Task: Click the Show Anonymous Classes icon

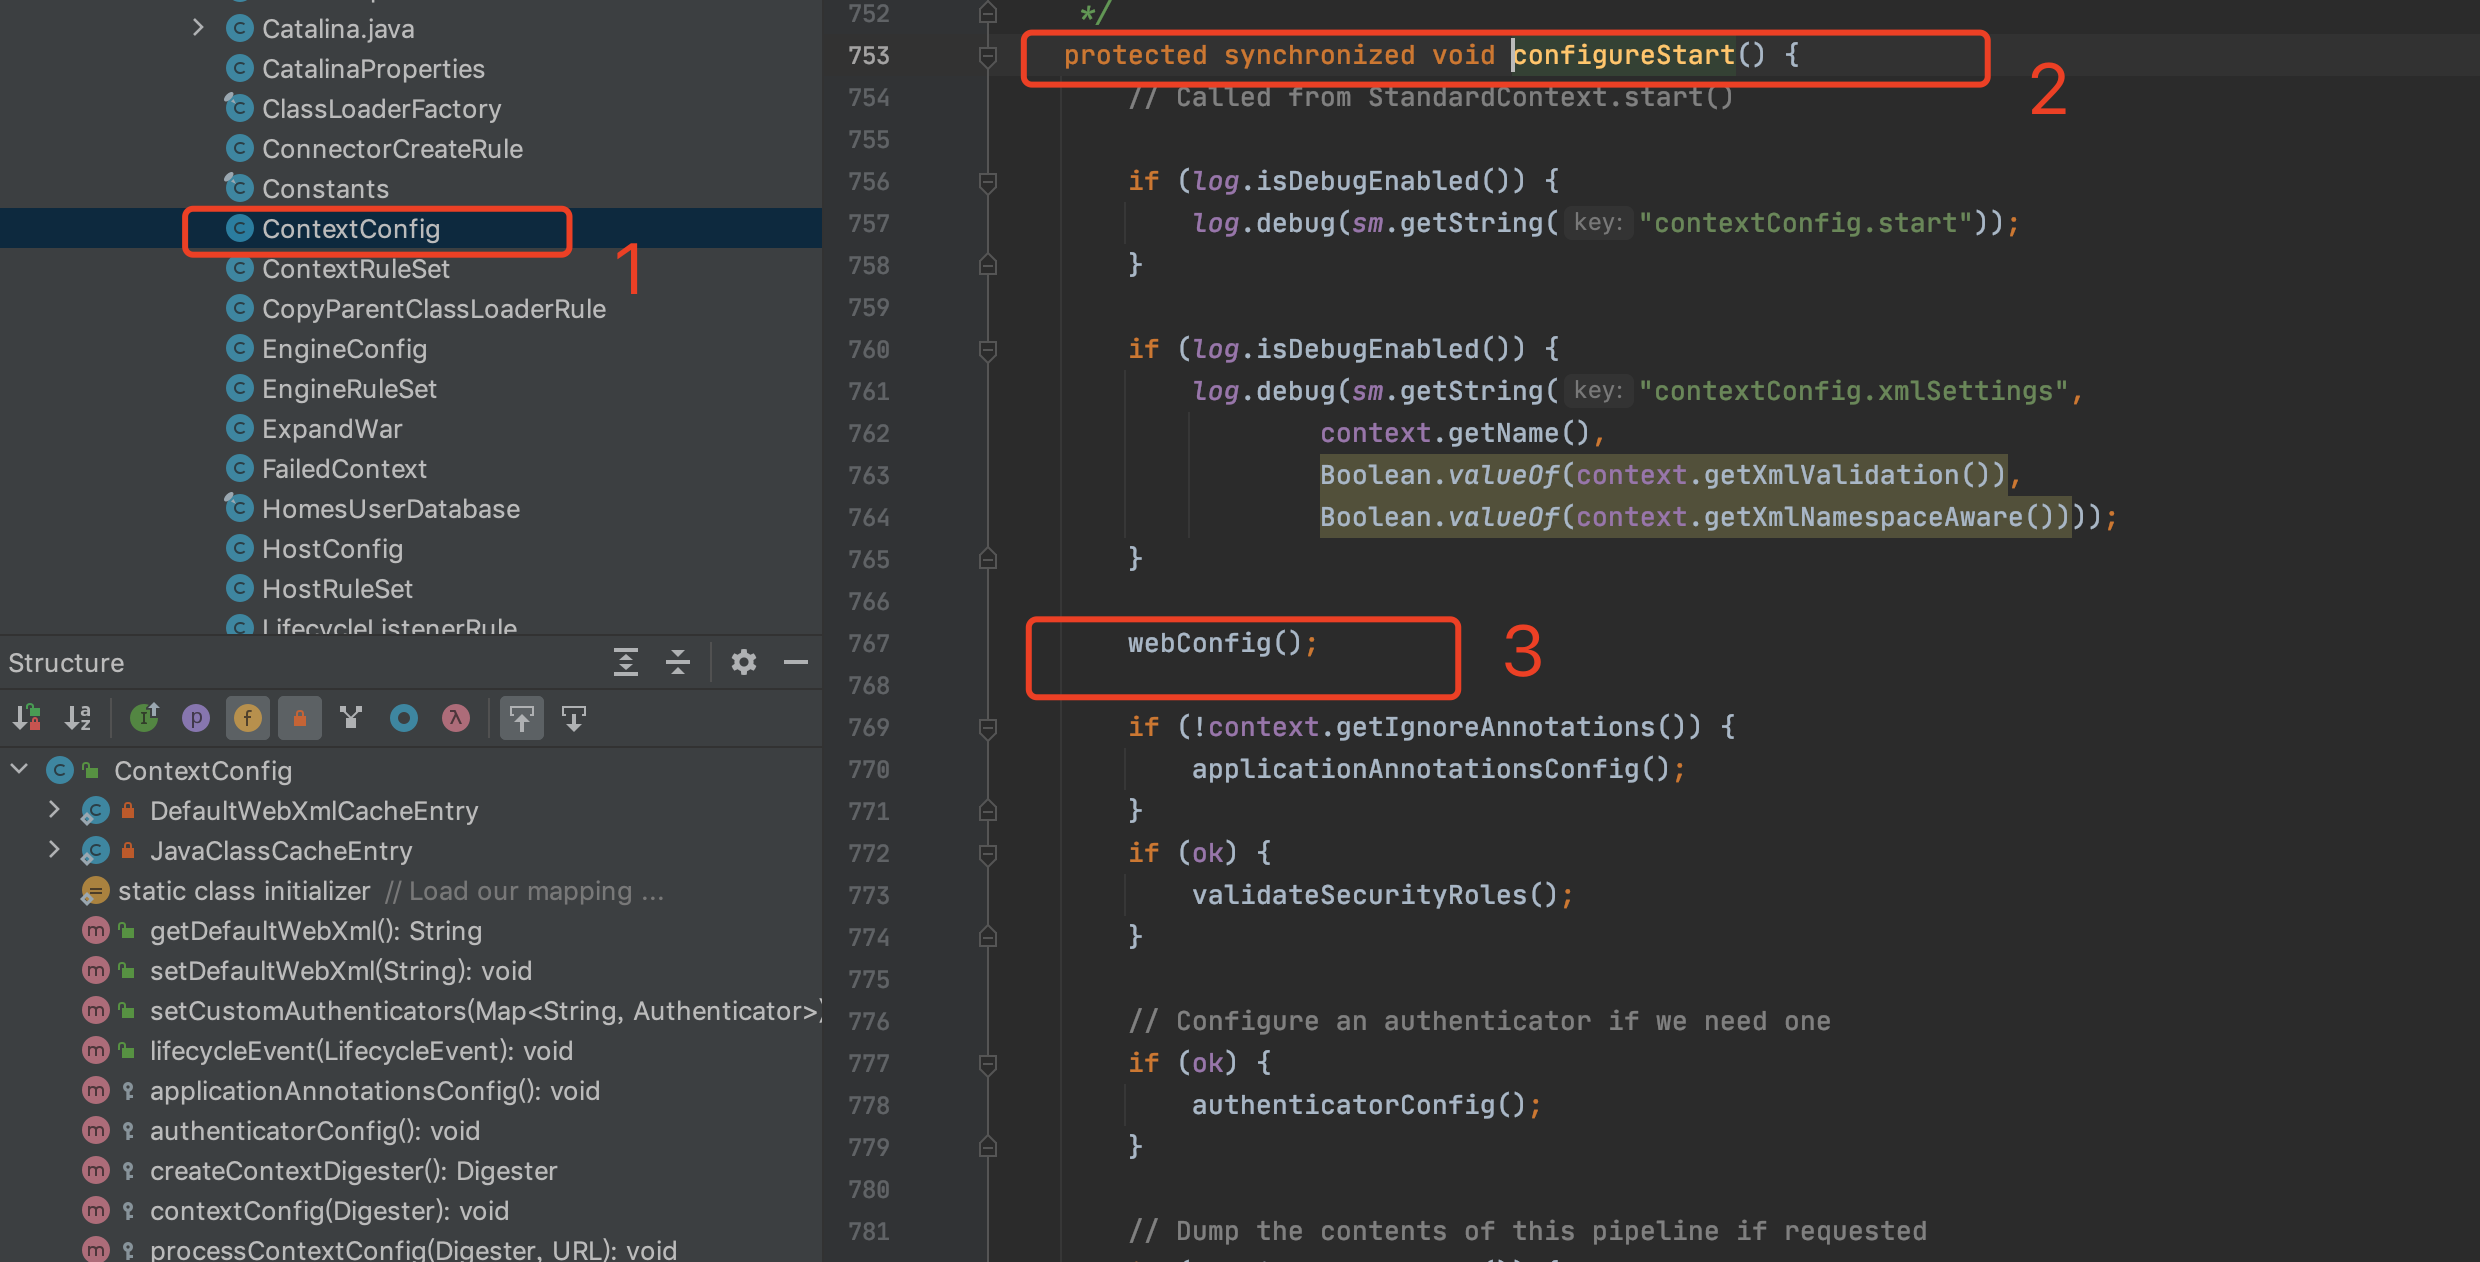Action: coord(404,718)
